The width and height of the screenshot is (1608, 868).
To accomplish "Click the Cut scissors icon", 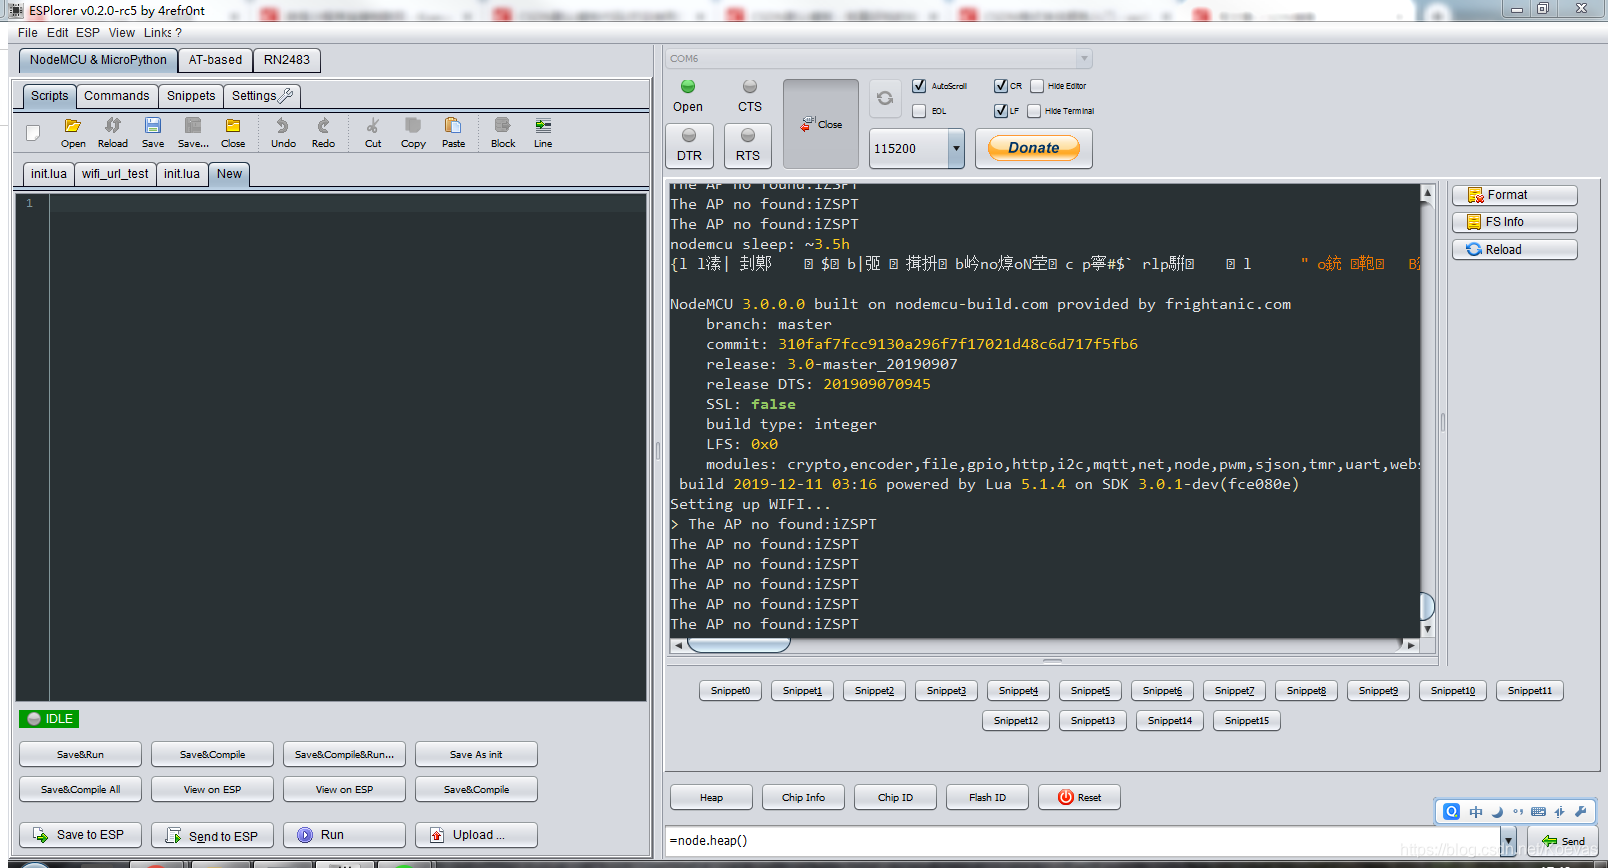I will pyautogui.click(x=373, y=132).
